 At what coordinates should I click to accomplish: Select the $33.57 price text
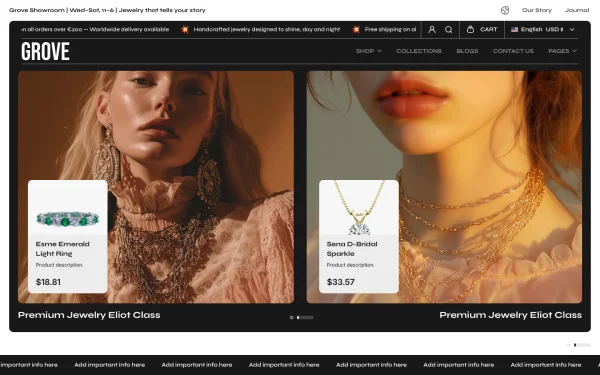(x=340, y=282)
